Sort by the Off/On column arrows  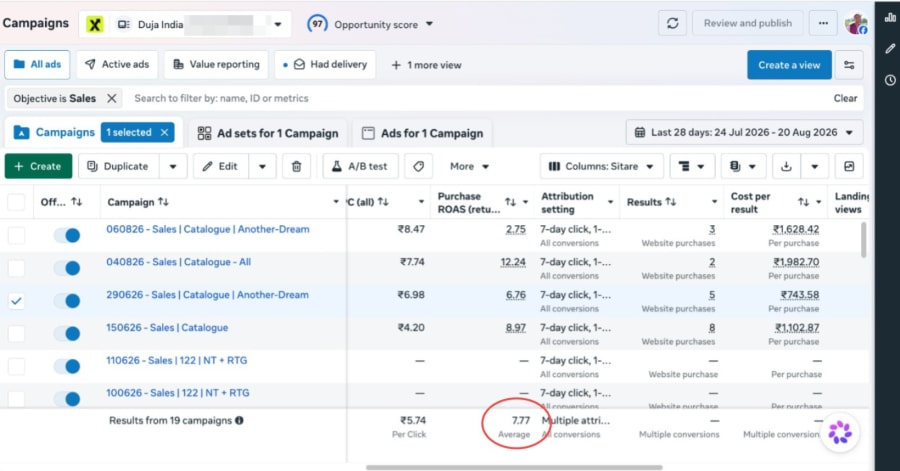(76, 202)
